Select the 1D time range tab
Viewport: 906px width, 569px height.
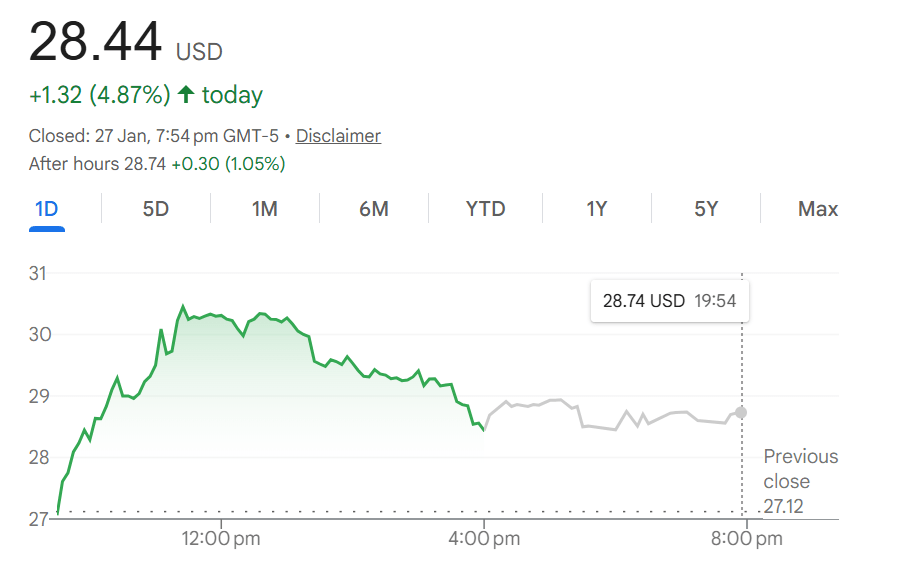click(46, 209)
